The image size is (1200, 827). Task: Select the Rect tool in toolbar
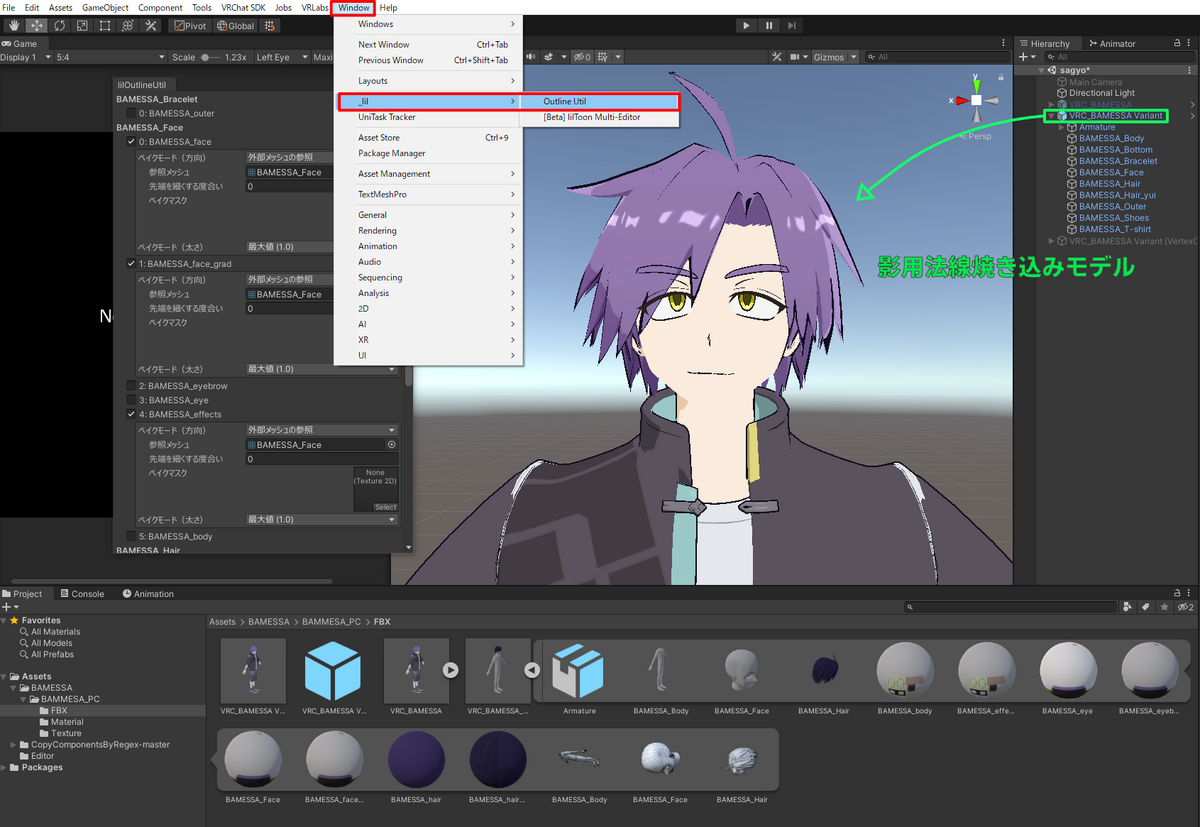tap(105, 25)
